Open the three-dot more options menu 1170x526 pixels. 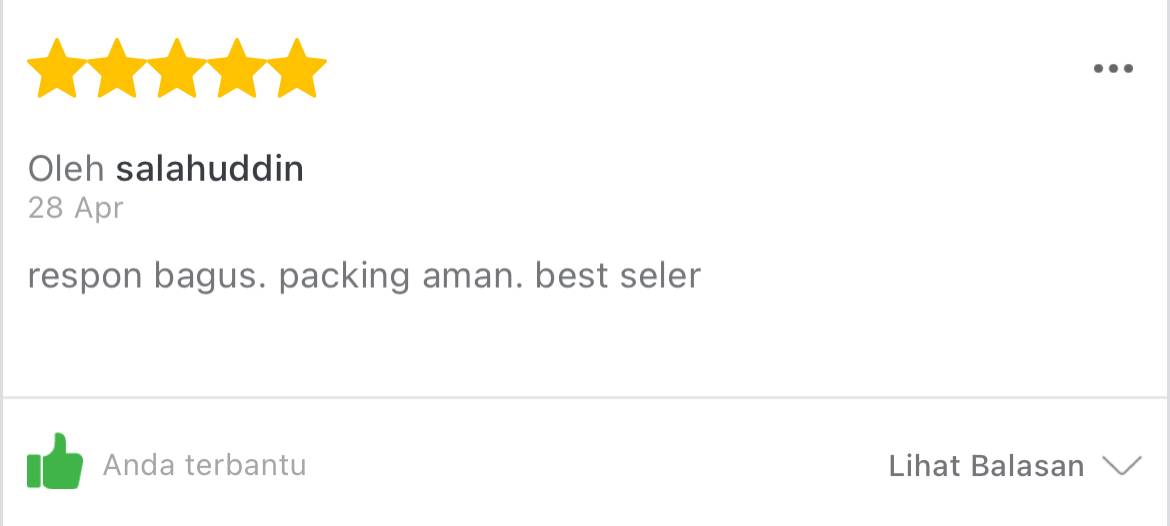click(1113, 69)
